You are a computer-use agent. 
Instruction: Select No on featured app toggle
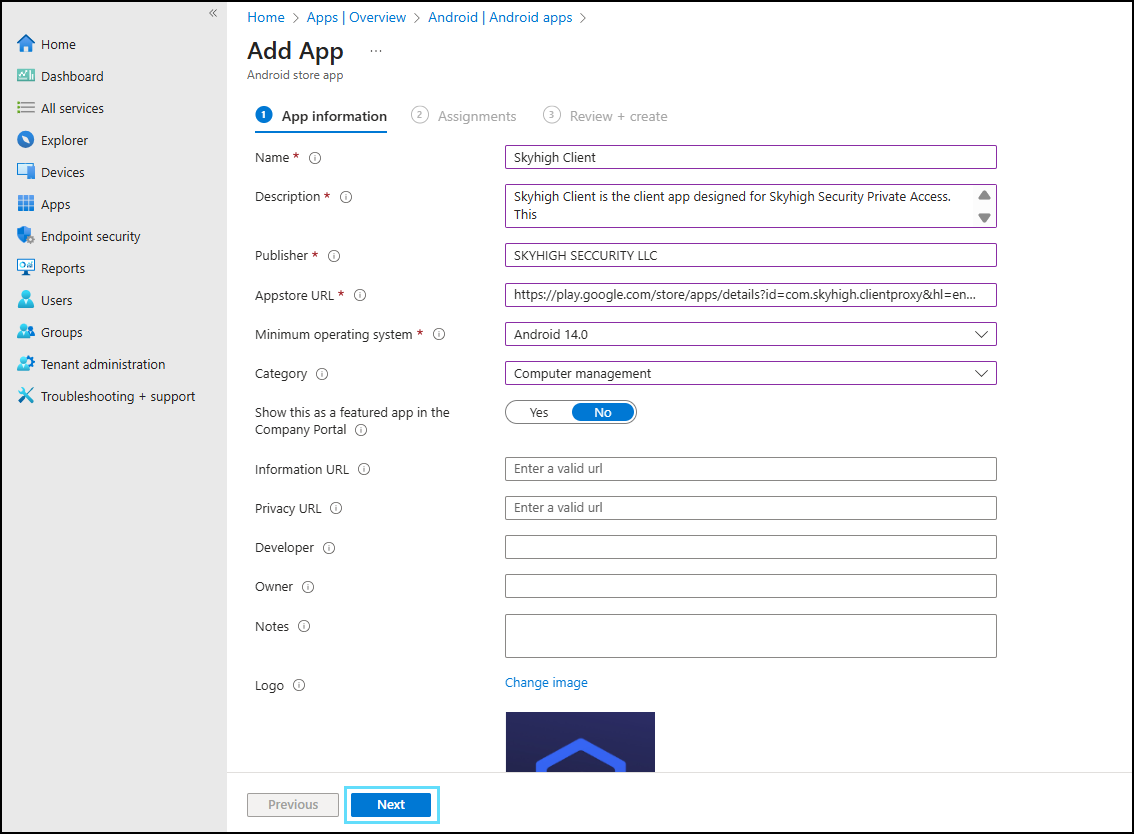click(x=602, y=412)
